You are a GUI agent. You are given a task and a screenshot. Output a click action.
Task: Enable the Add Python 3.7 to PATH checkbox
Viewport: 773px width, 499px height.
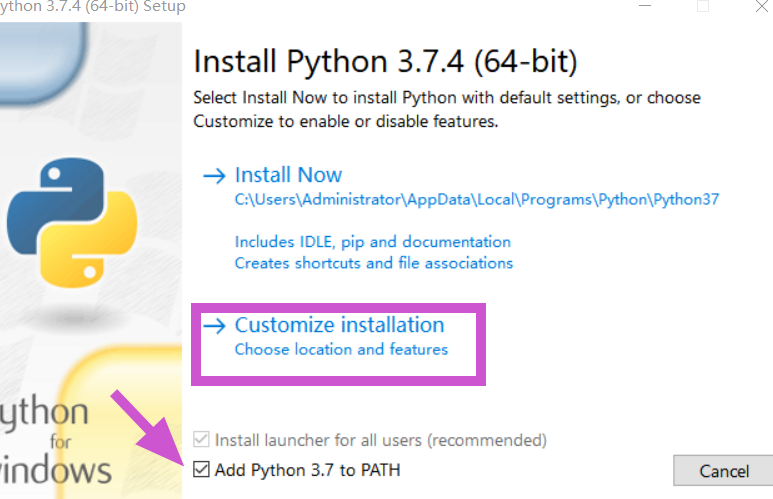click(x=201, y=469)
